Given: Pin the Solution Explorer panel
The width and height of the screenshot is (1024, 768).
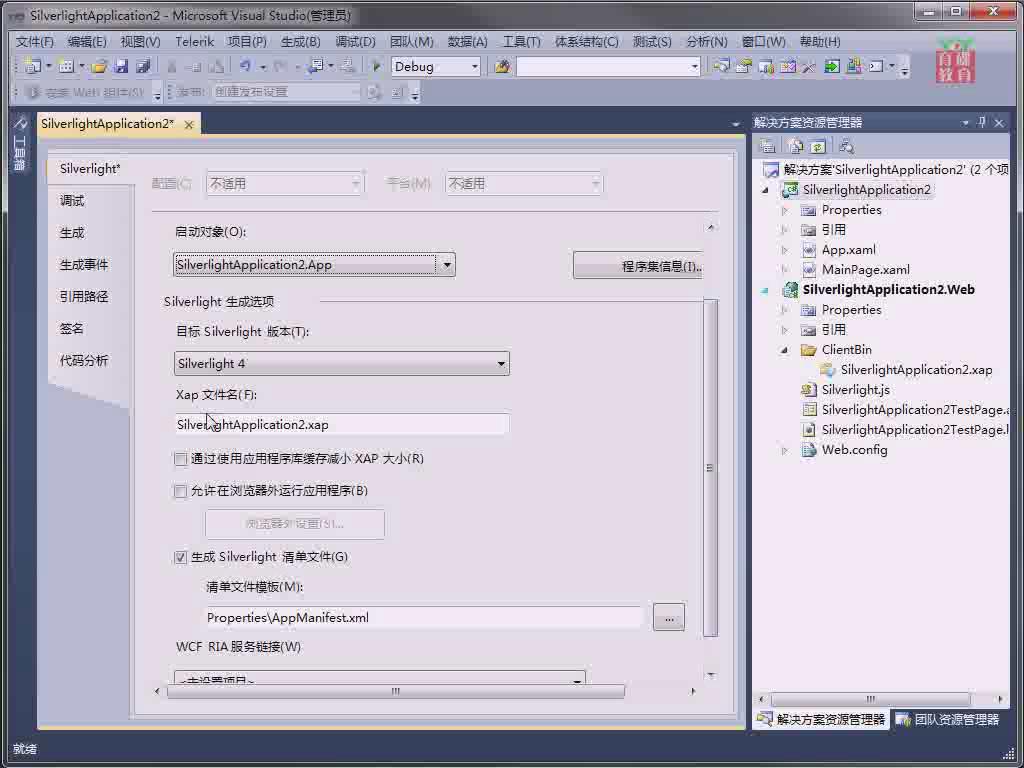Looking at the screenshot, I should (982, 122).
